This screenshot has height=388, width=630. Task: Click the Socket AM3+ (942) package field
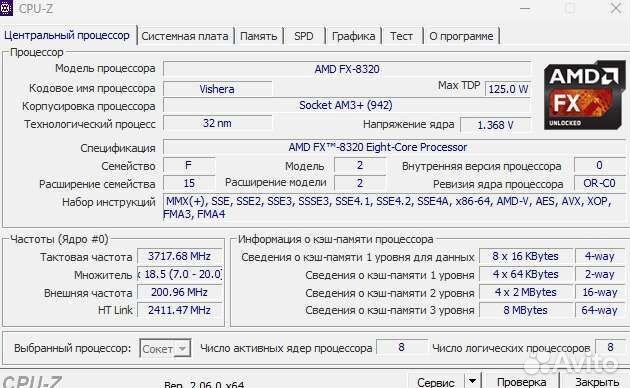(346, 106)
